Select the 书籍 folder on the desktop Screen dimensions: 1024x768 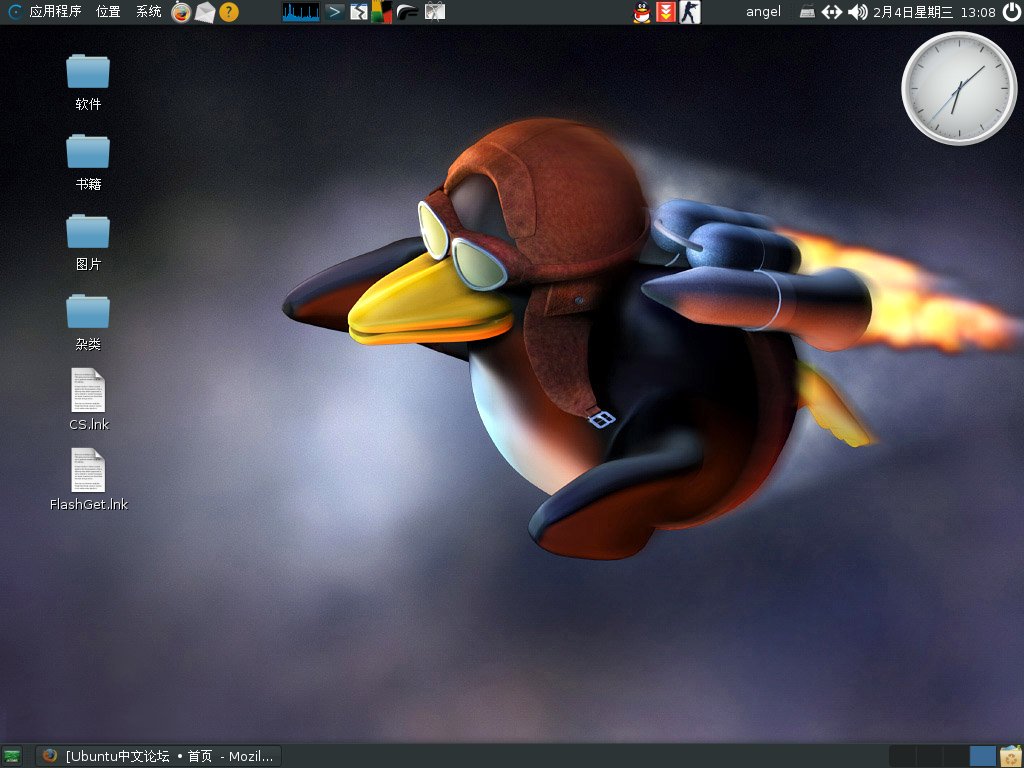[88, 163]
